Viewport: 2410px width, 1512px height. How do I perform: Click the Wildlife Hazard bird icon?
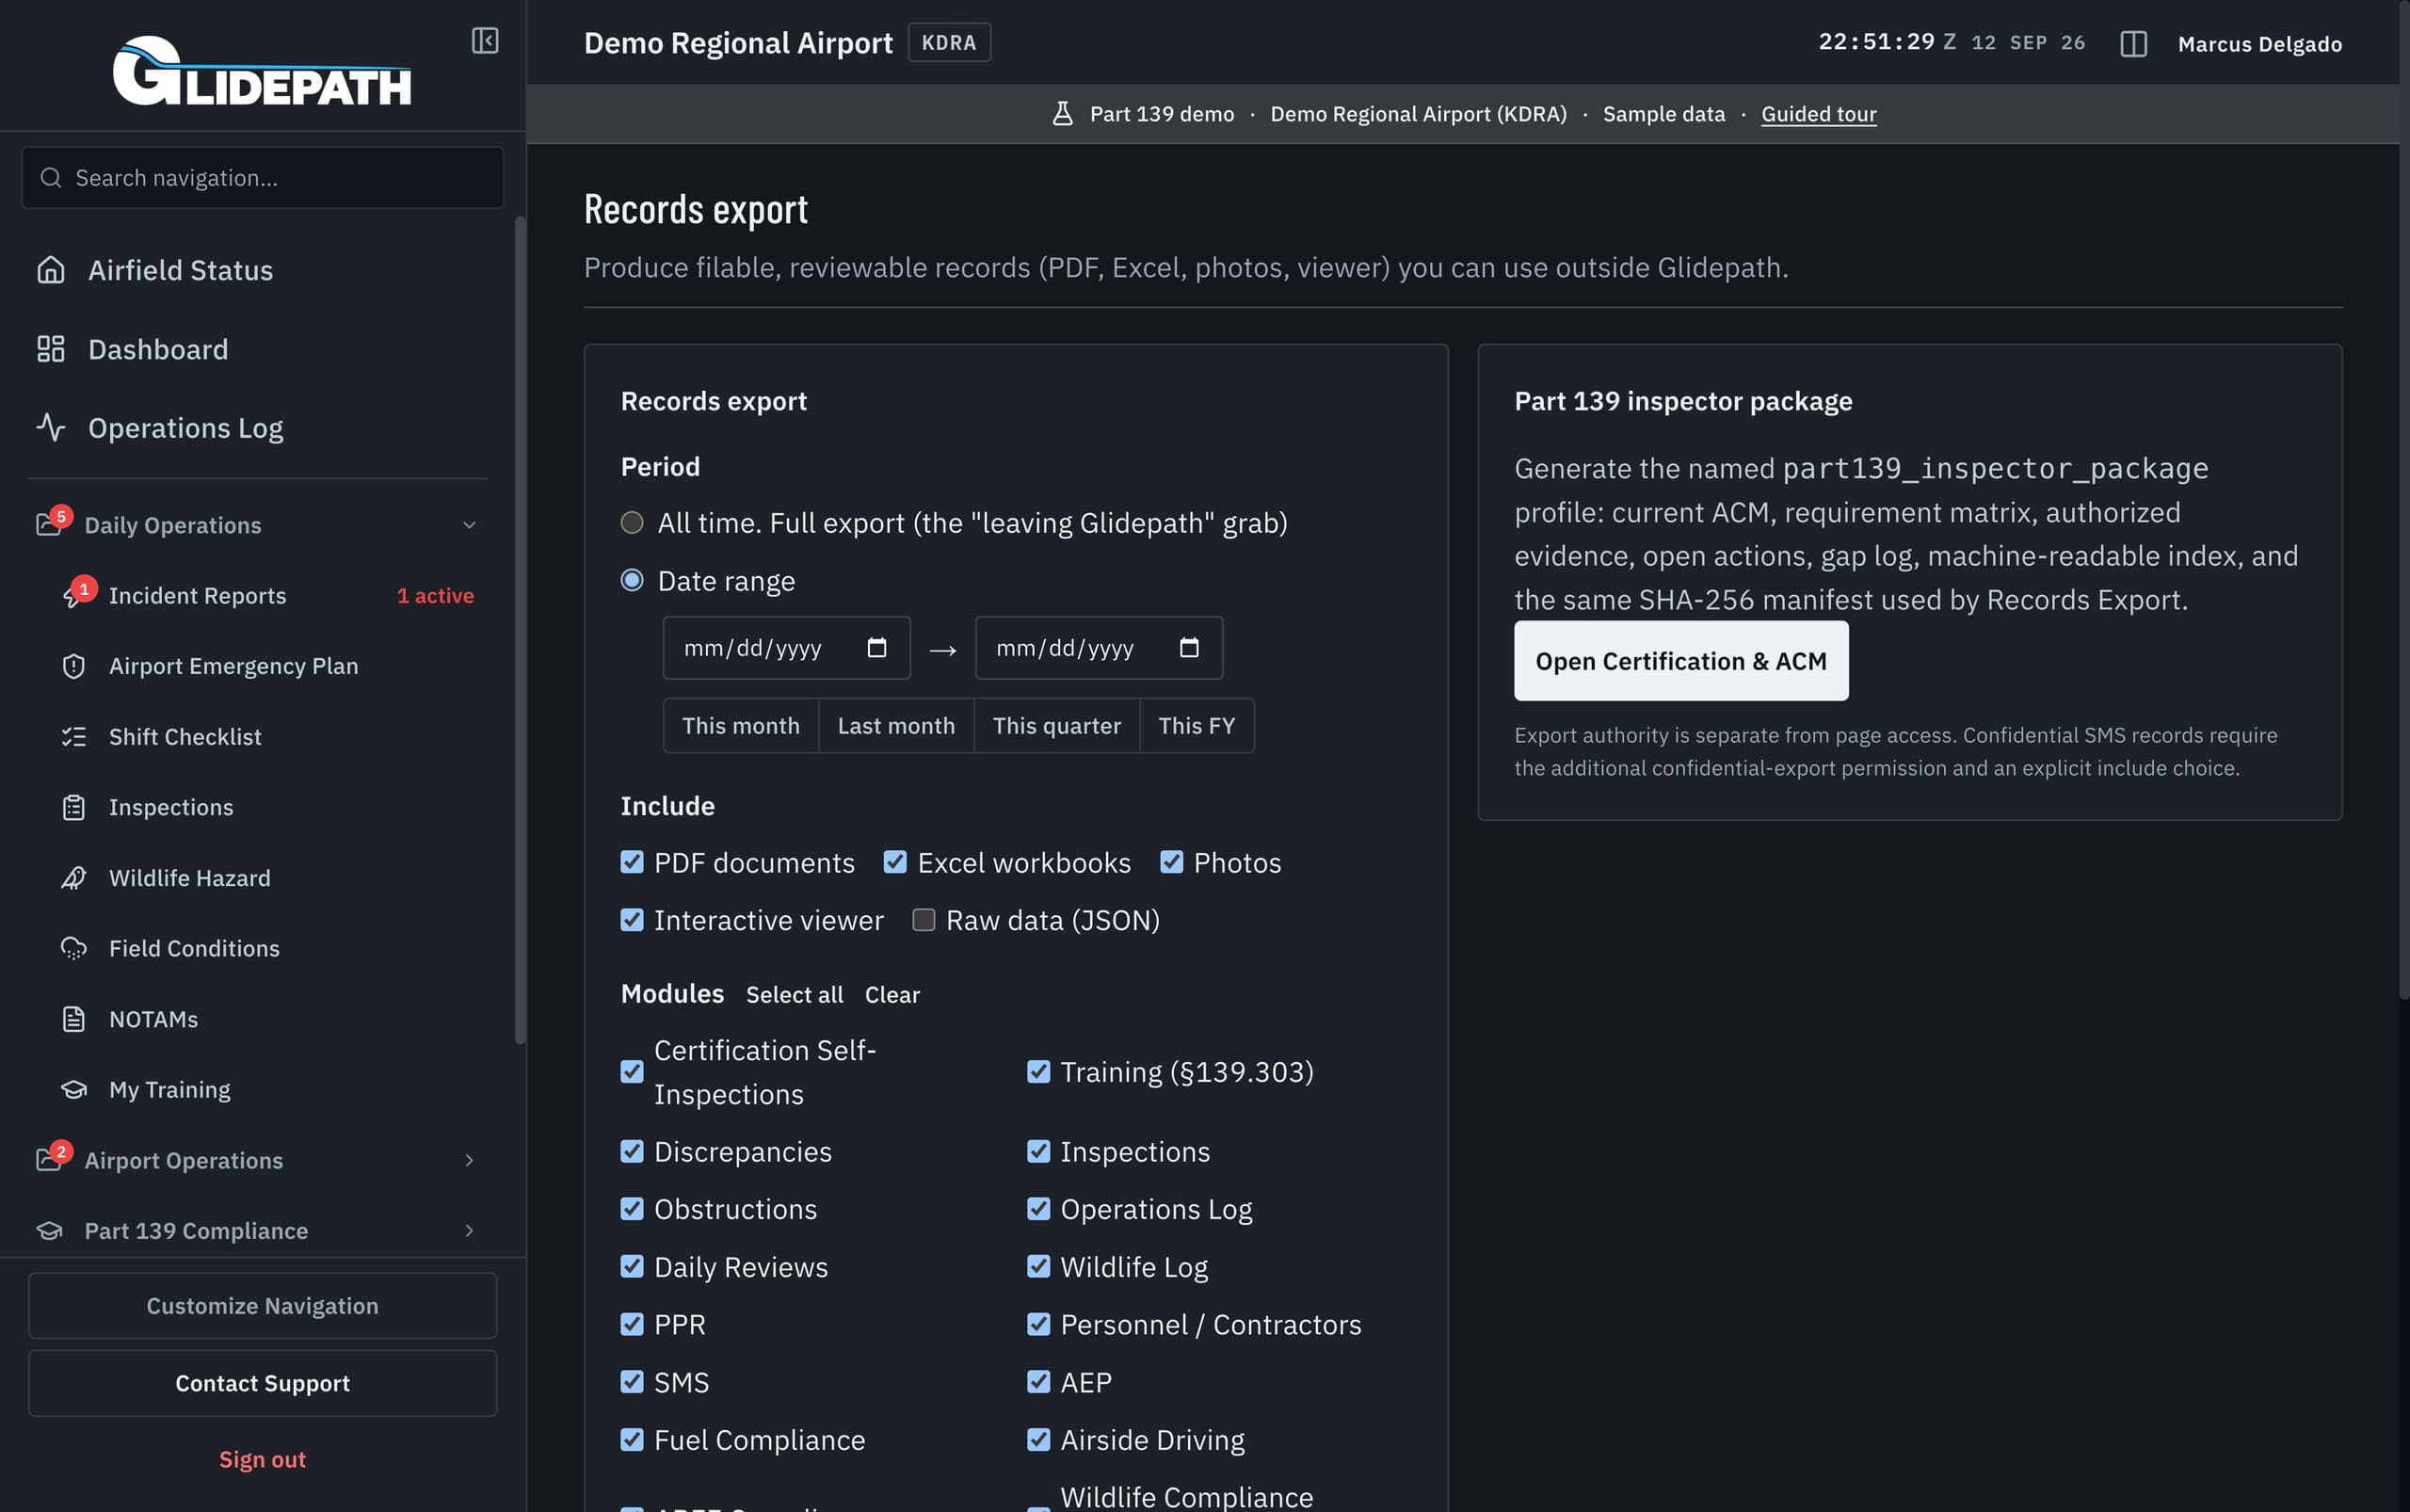74,878
